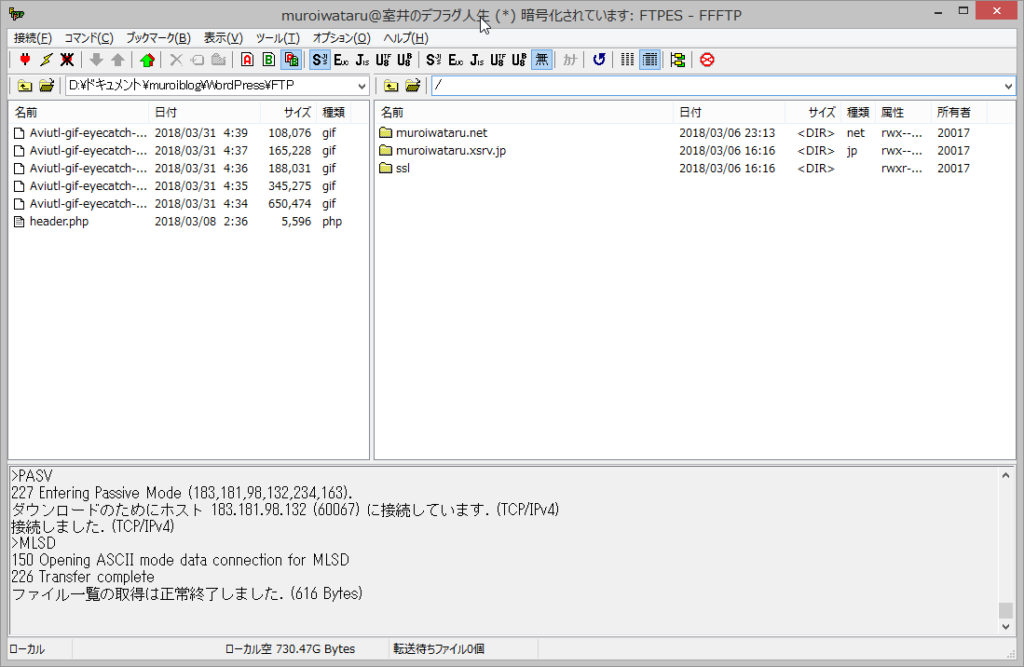
Task: Enable ASCII transfer mode (red A)
Action: coord(247,60)
